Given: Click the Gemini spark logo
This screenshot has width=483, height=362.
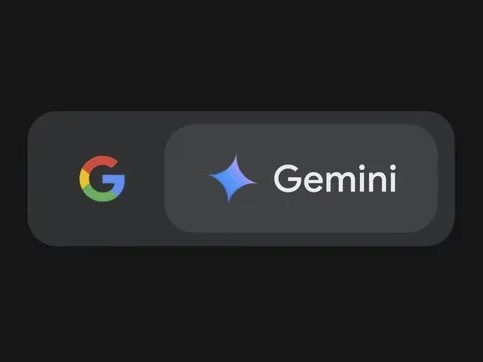Looking at the screenshot, I should 233,178.
